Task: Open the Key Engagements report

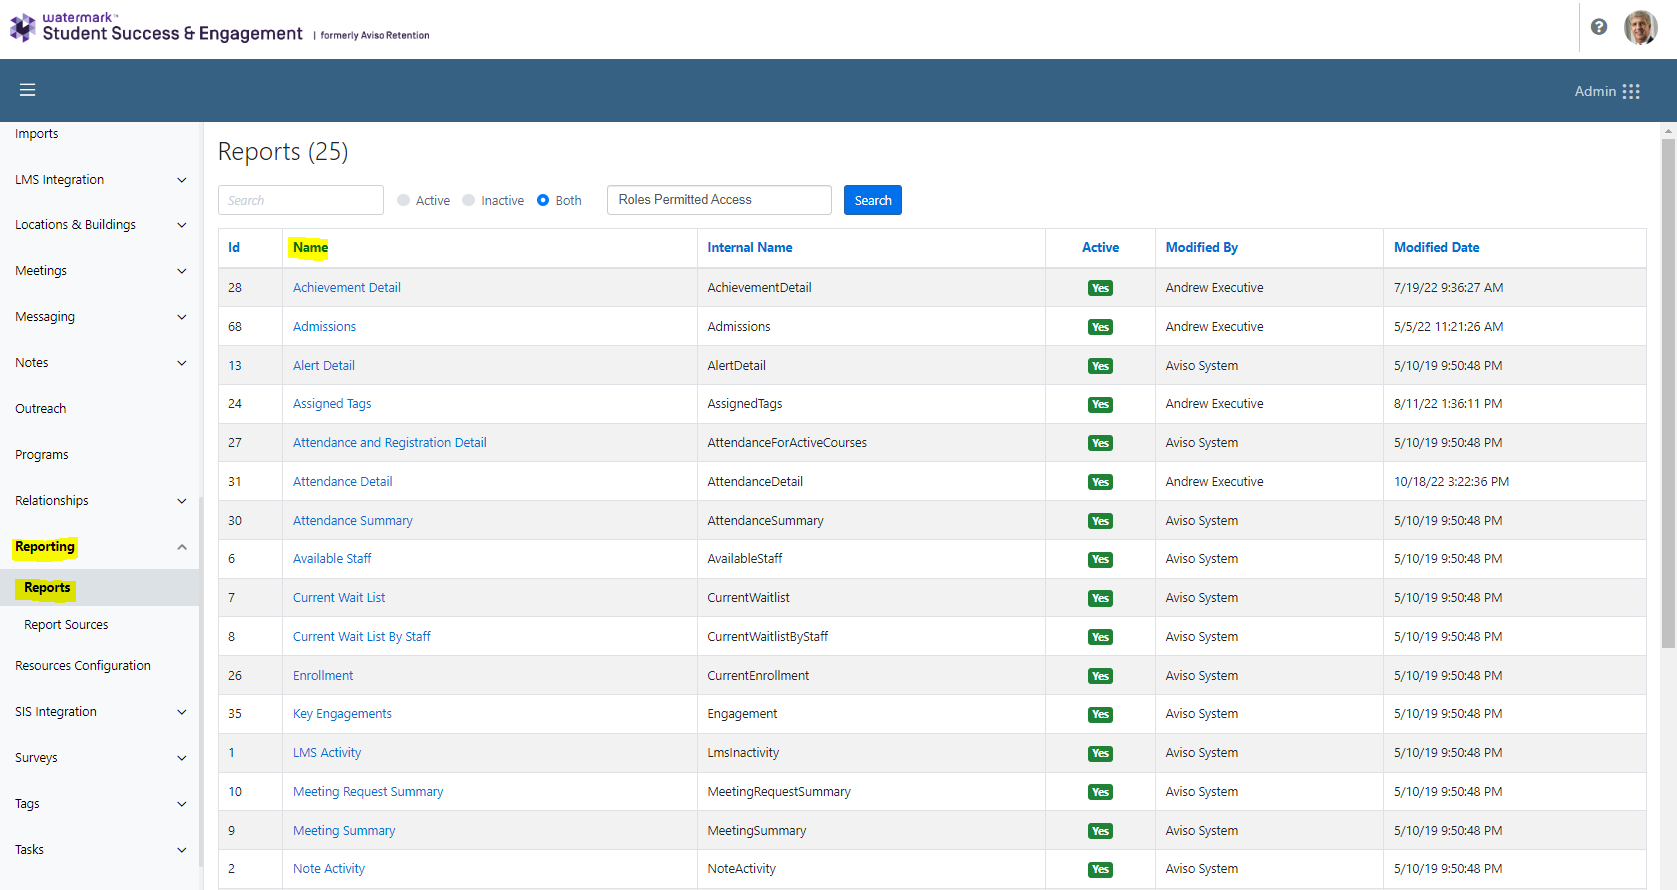Action: [x=342, y=714]
